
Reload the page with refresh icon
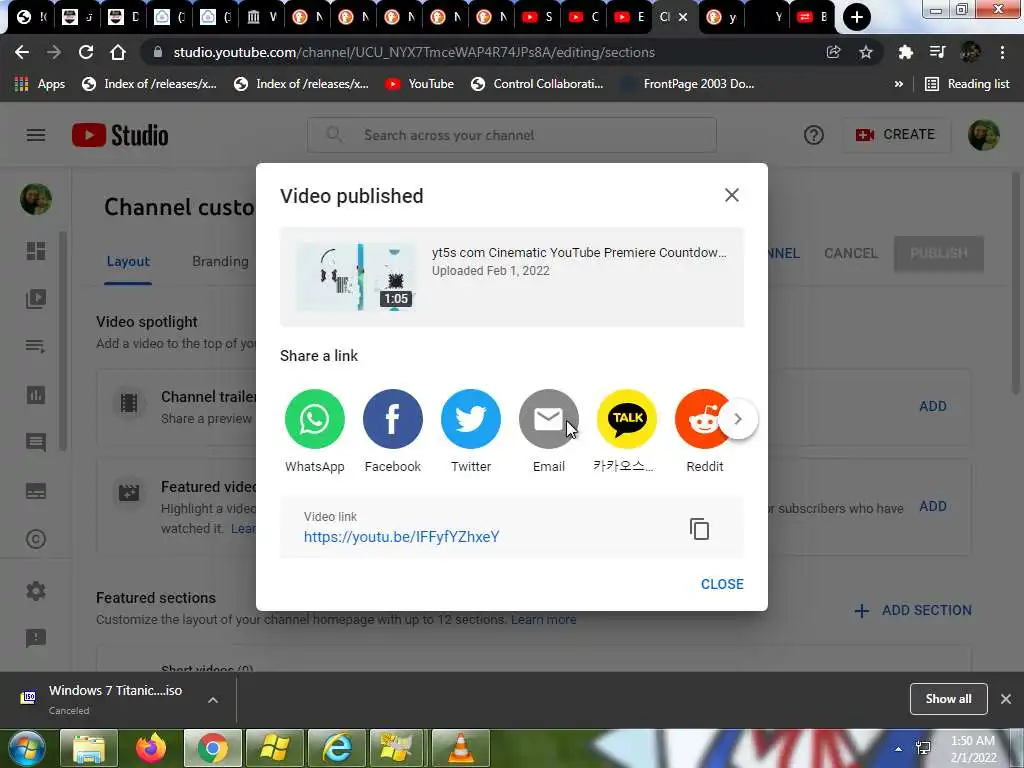point(86,52)
